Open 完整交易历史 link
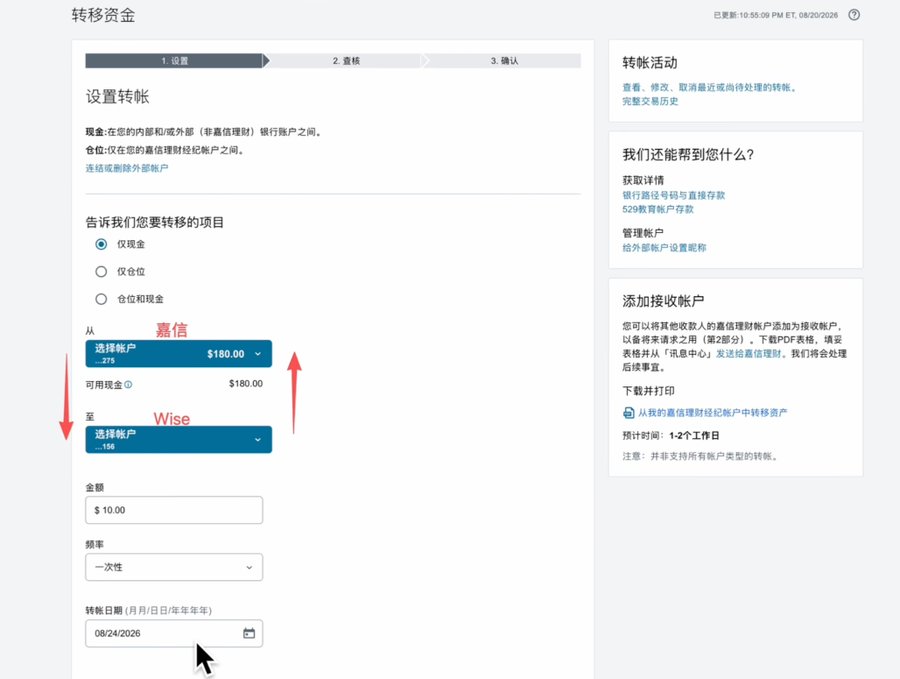The image size is (900, 679). [x=650, y=101]
